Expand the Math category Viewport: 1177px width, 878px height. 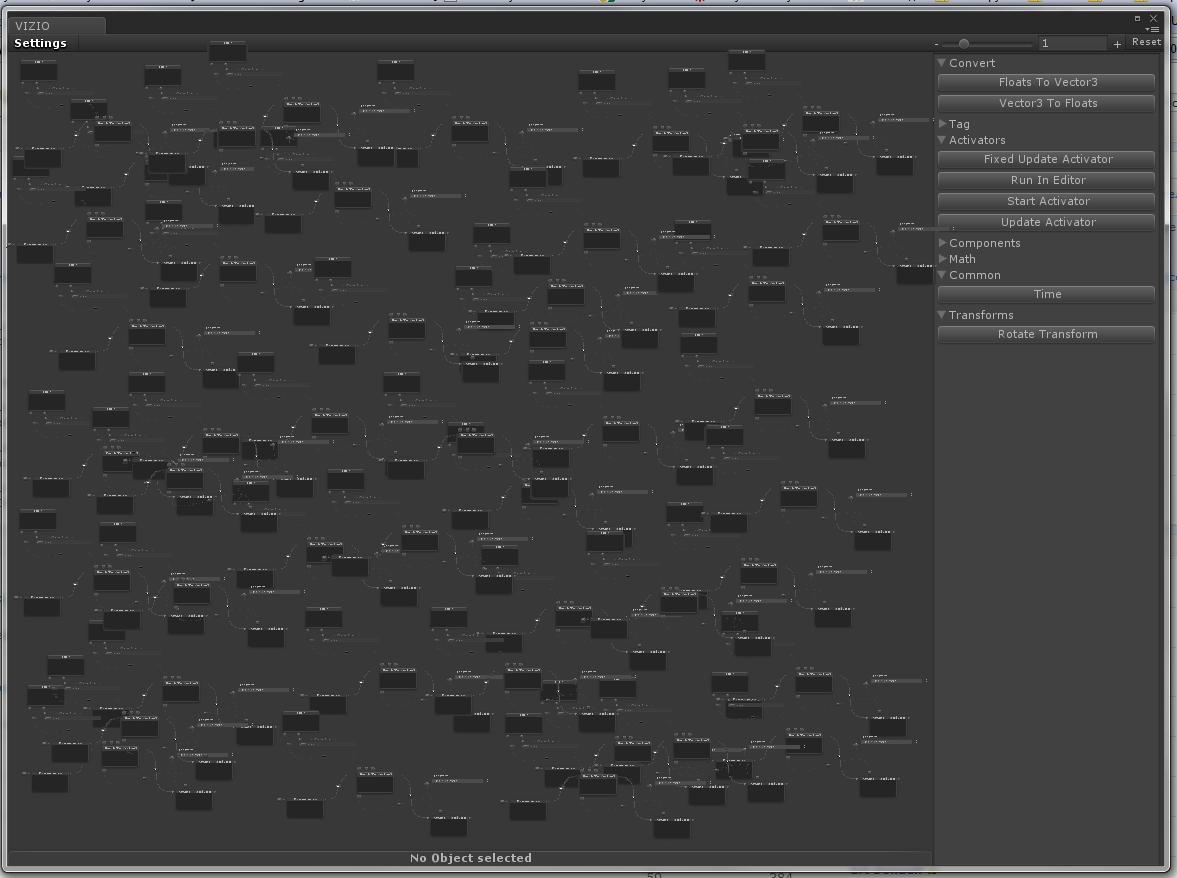[x=942, y=259]
